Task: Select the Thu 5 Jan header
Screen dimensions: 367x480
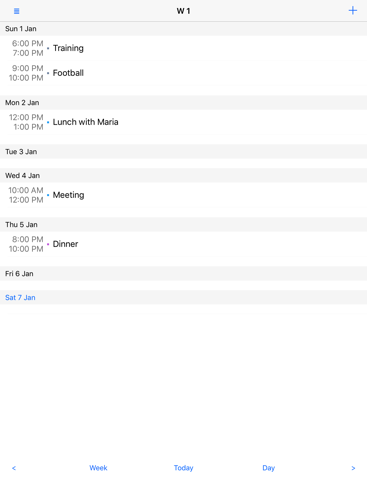Action: tap(183, 225)
